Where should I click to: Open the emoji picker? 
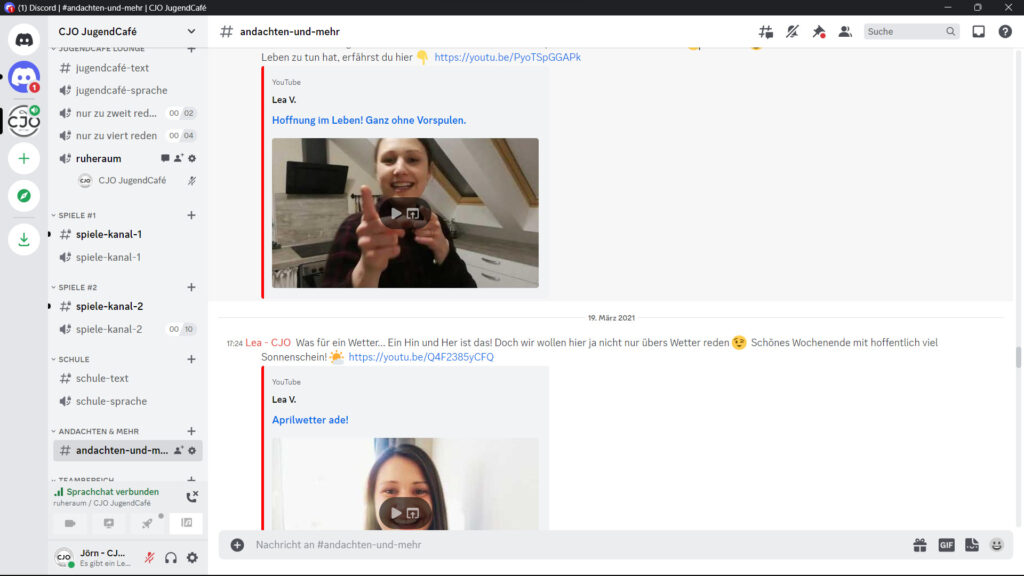(996, 545)
